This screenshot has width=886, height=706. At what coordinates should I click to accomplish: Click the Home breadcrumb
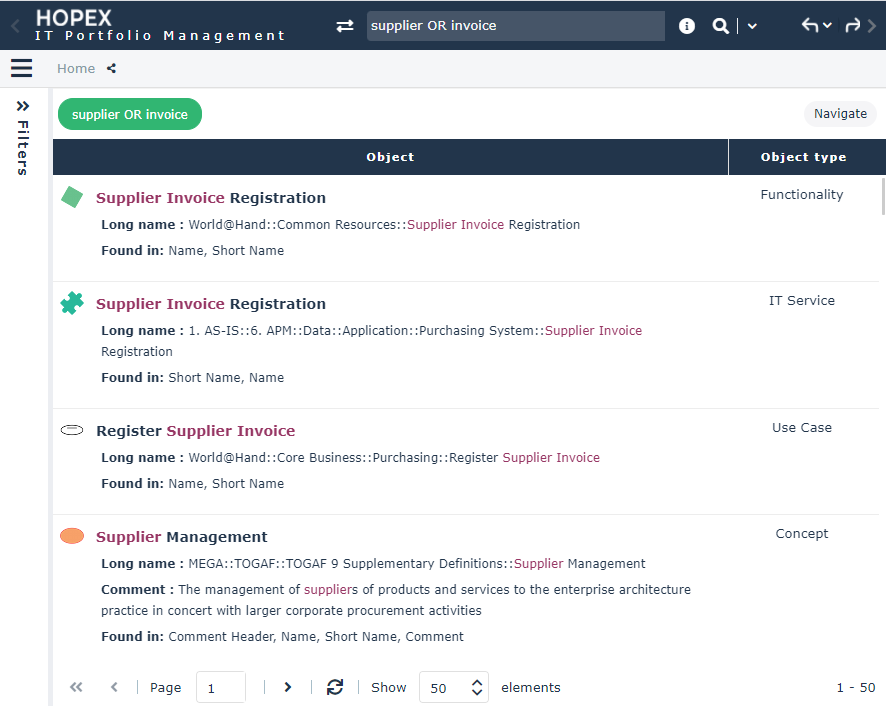point(76,69)
